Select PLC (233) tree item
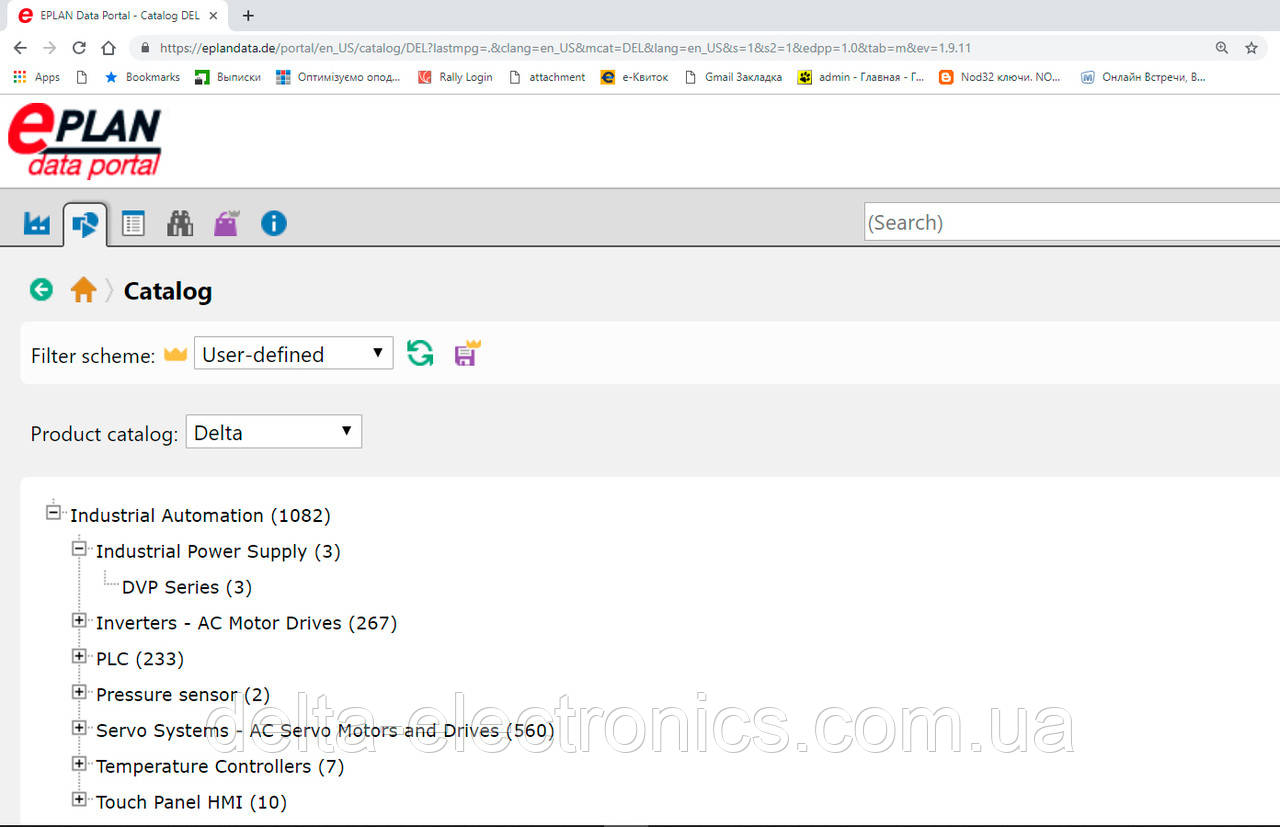Screen dimensions: 1280x827 (140, 659)
